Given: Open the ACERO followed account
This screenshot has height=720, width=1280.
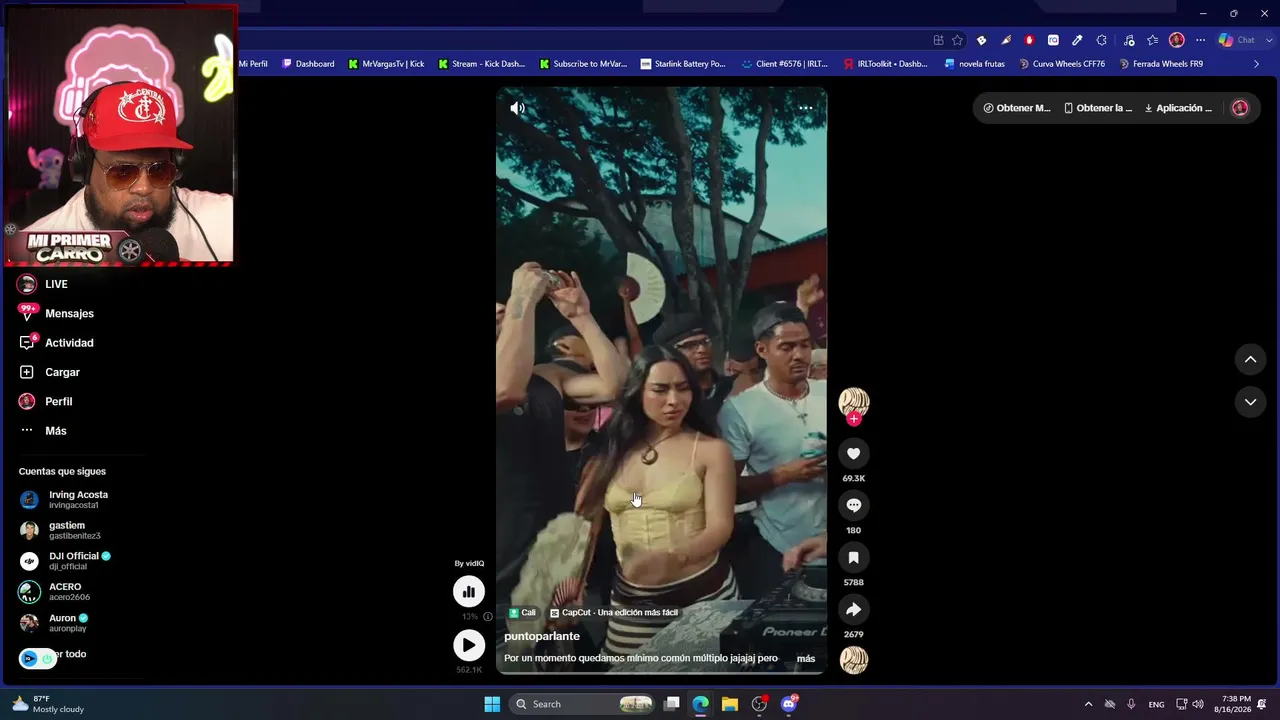Looking at the screenshot, I should pyautogui.click(x=56, y=592).
